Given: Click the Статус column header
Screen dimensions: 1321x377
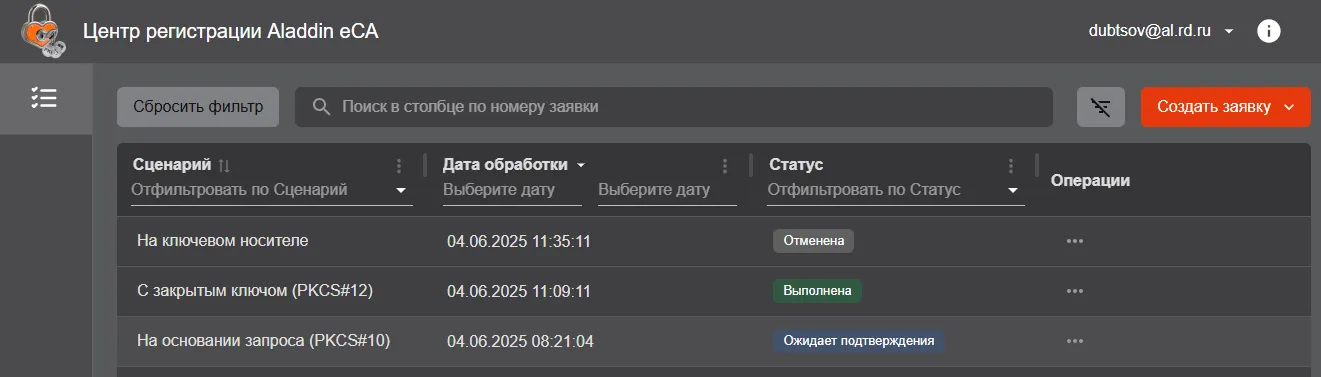Looking at the screenshot, I should point(796,165).
